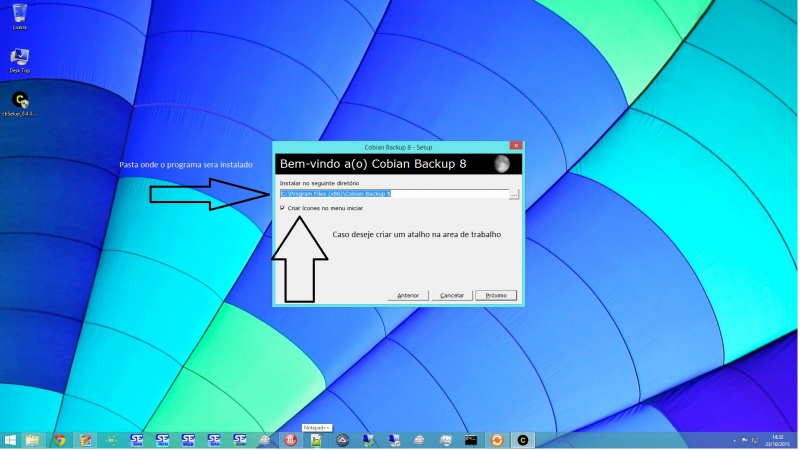Switch to Cobian setup taskbar icon

pos(522,440)
